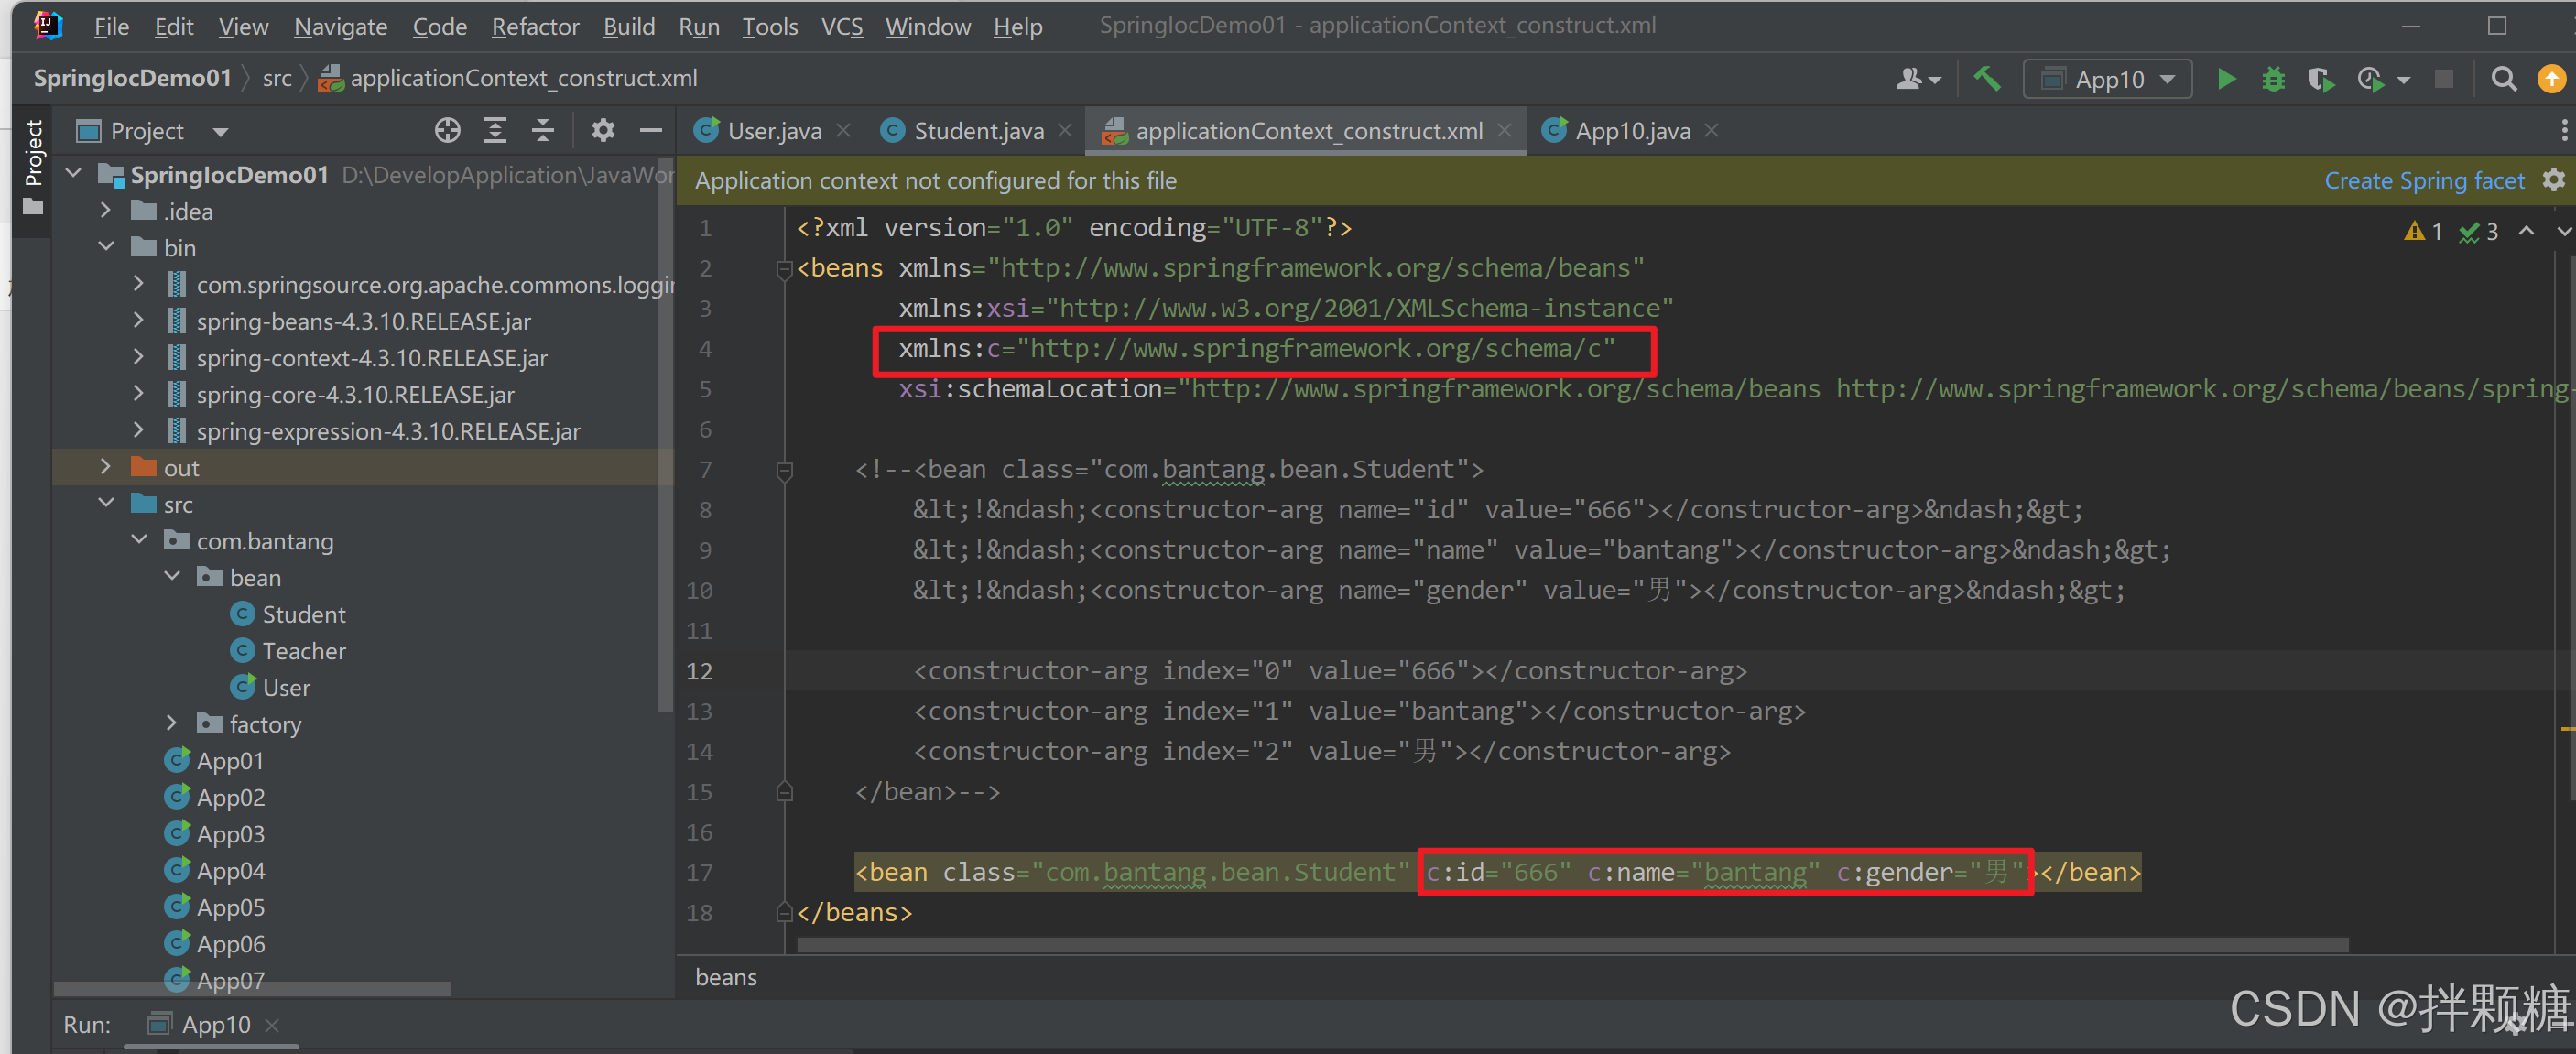Build project with the hammer icon
The image size is (2576, 1054).
click(x=1987, y=79)
